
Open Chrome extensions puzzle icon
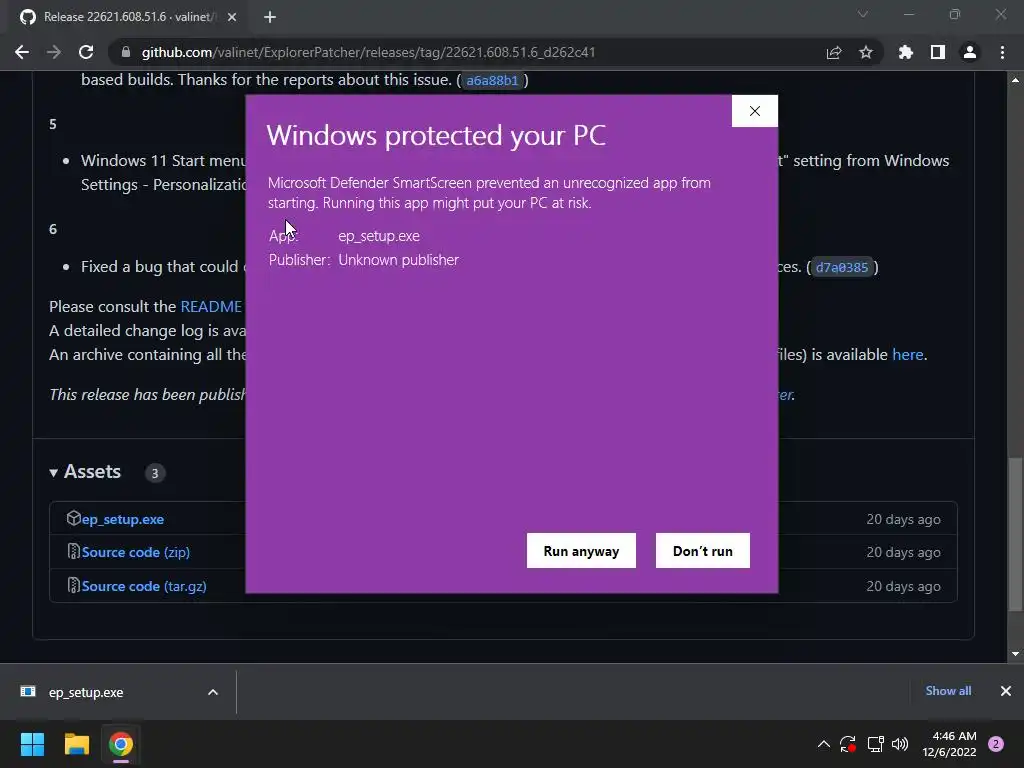906,52
